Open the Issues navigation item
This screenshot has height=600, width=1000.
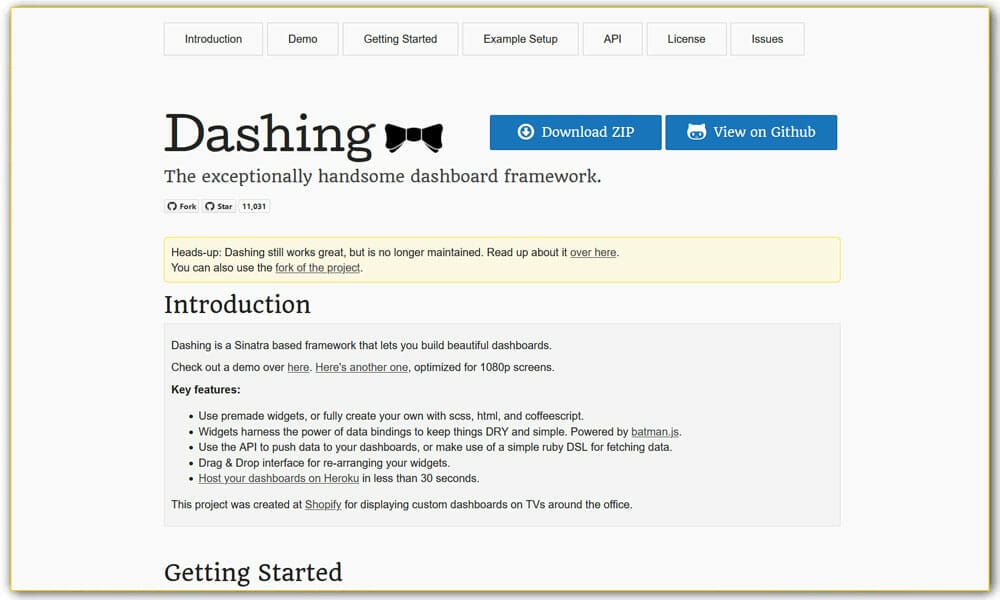[x=767, y=38]
